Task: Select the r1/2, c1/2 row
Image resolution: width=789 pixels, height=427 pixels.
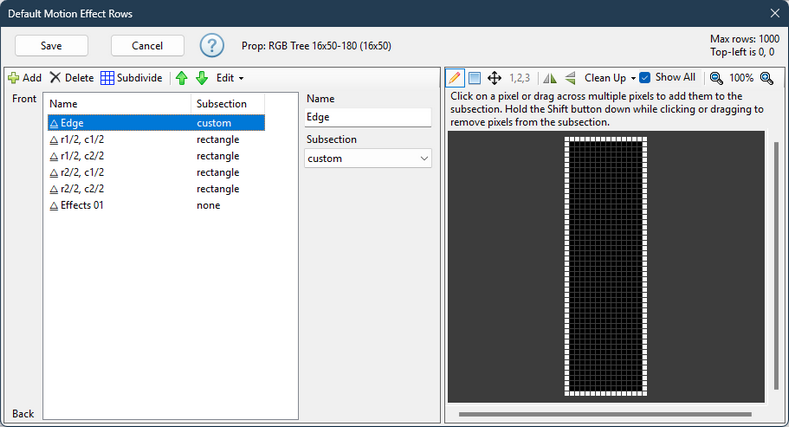Action: pos(156,139)
